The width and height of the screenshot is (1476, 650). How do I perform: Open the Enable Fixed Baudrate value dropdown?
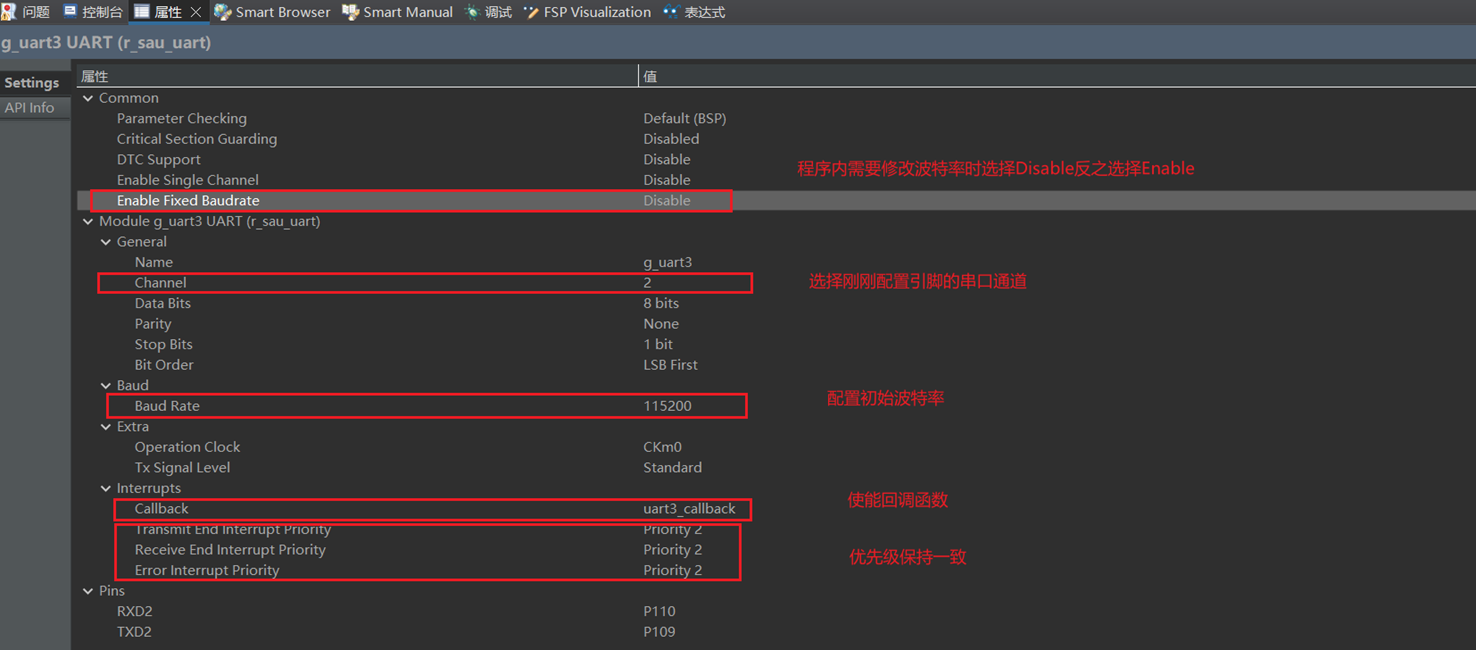tap(667, 200)
